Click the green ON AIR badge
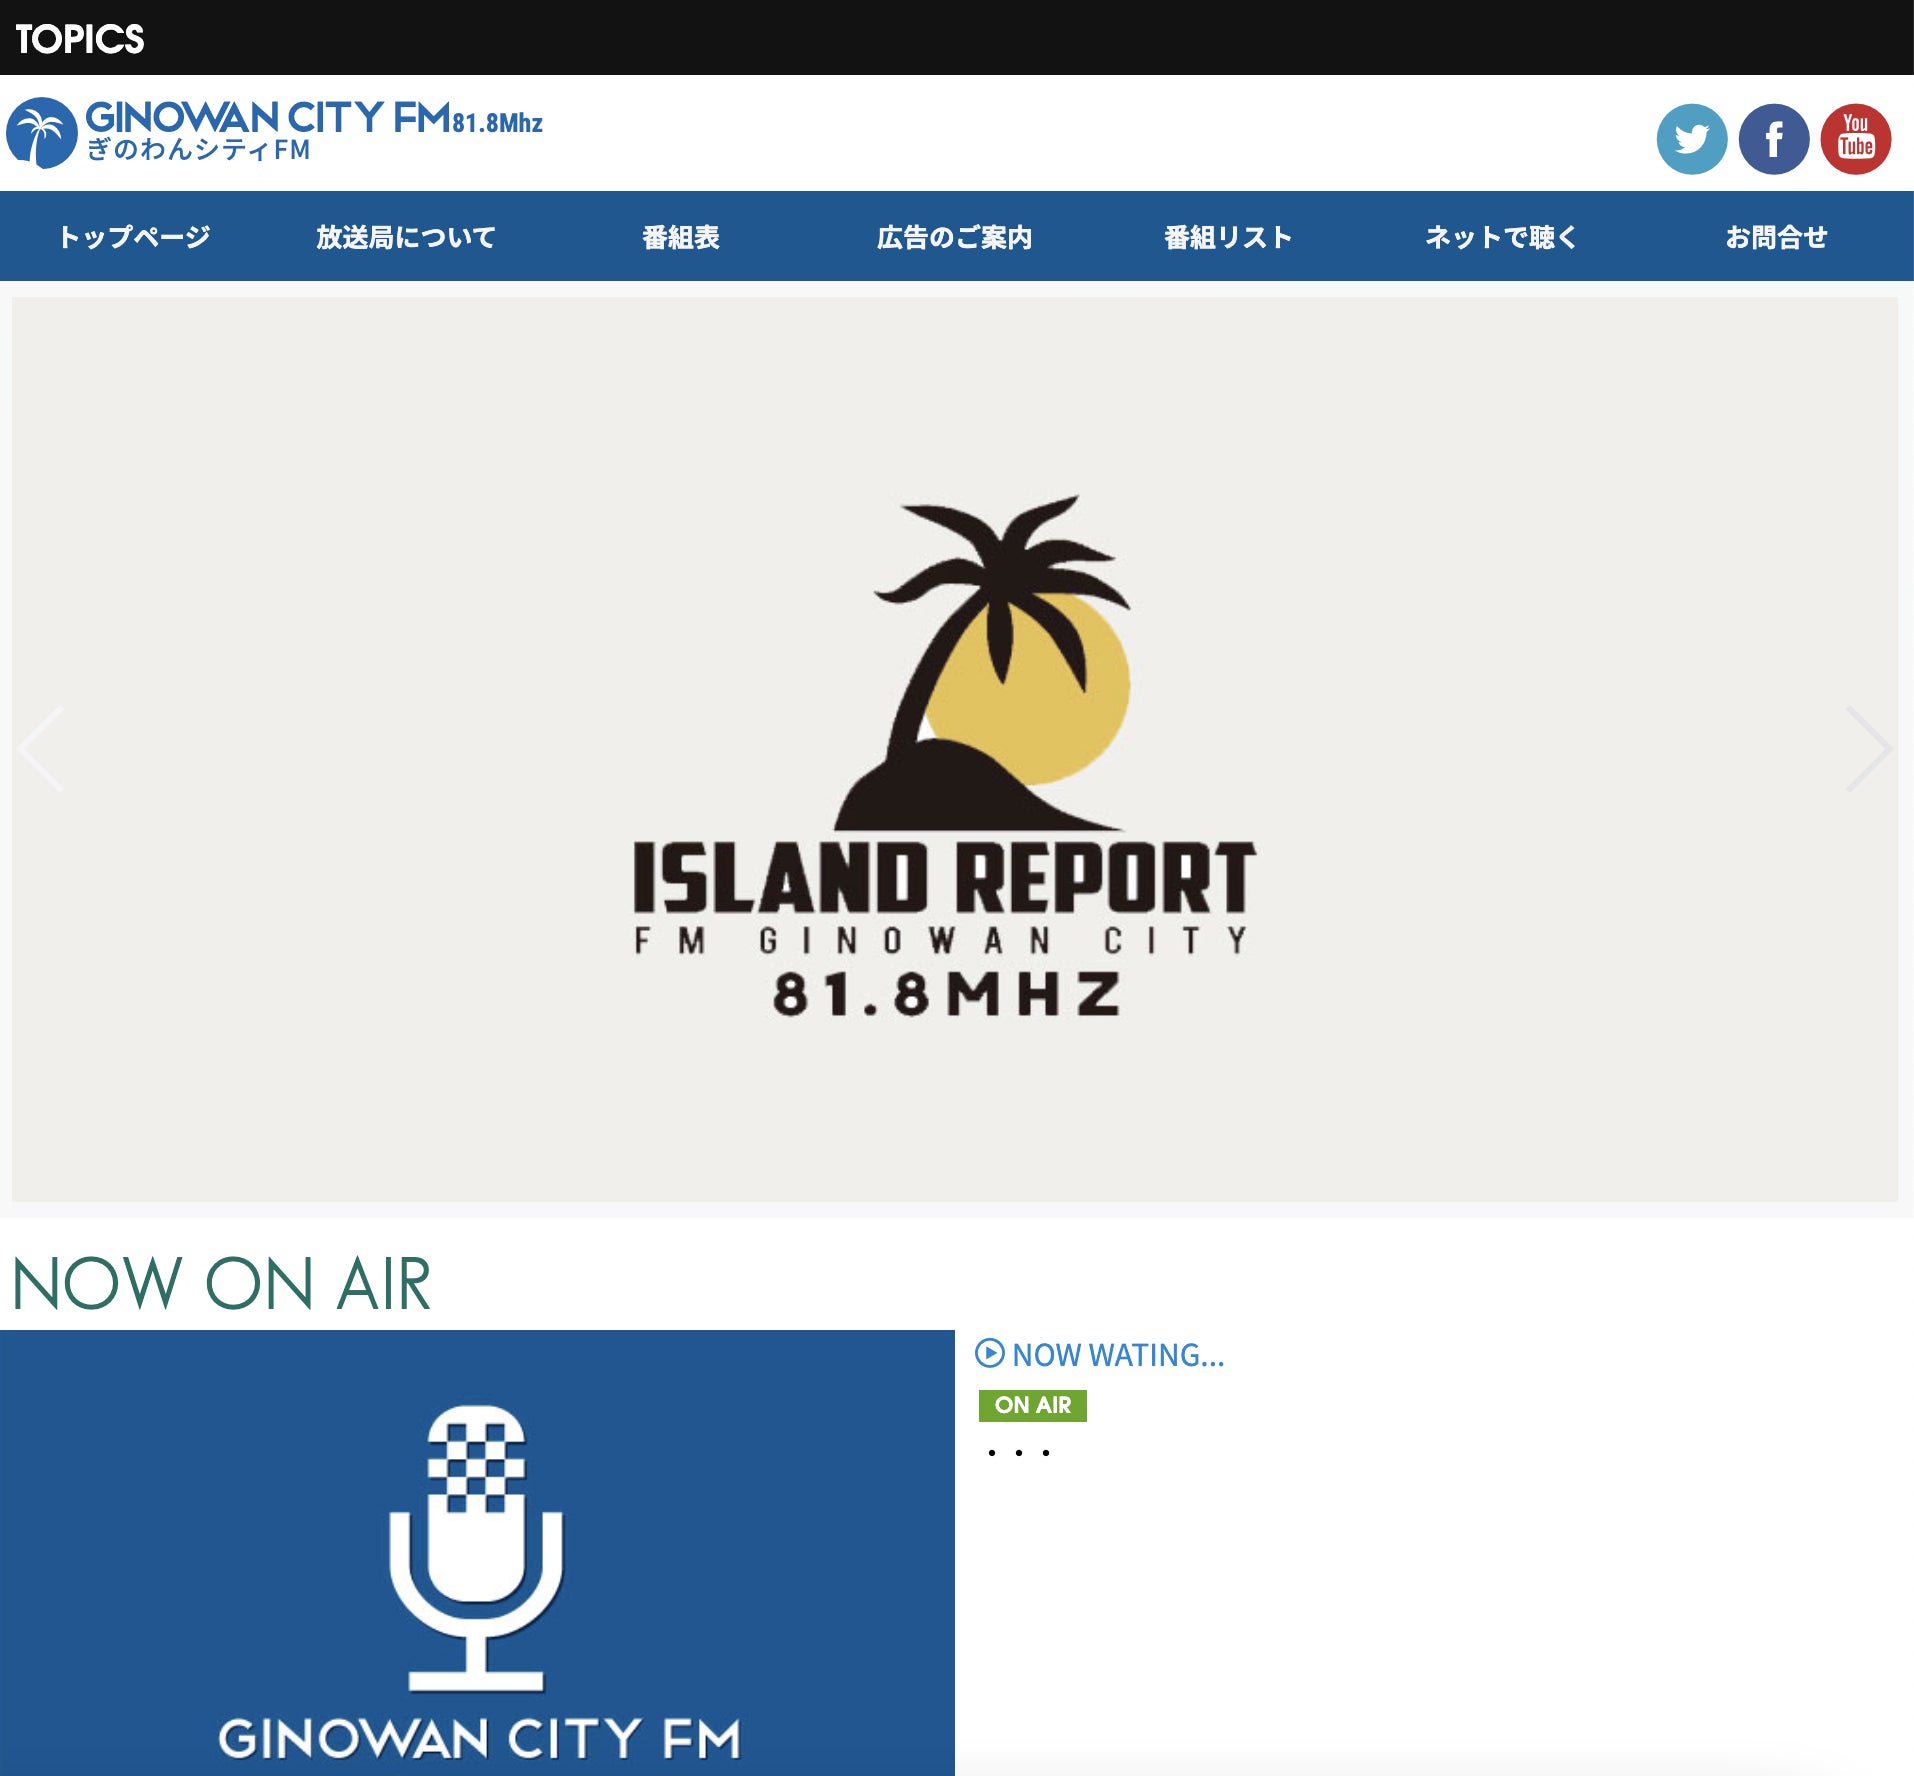The height and width of the screenshot is (1776, 1914). (x=1032, y=1405)
